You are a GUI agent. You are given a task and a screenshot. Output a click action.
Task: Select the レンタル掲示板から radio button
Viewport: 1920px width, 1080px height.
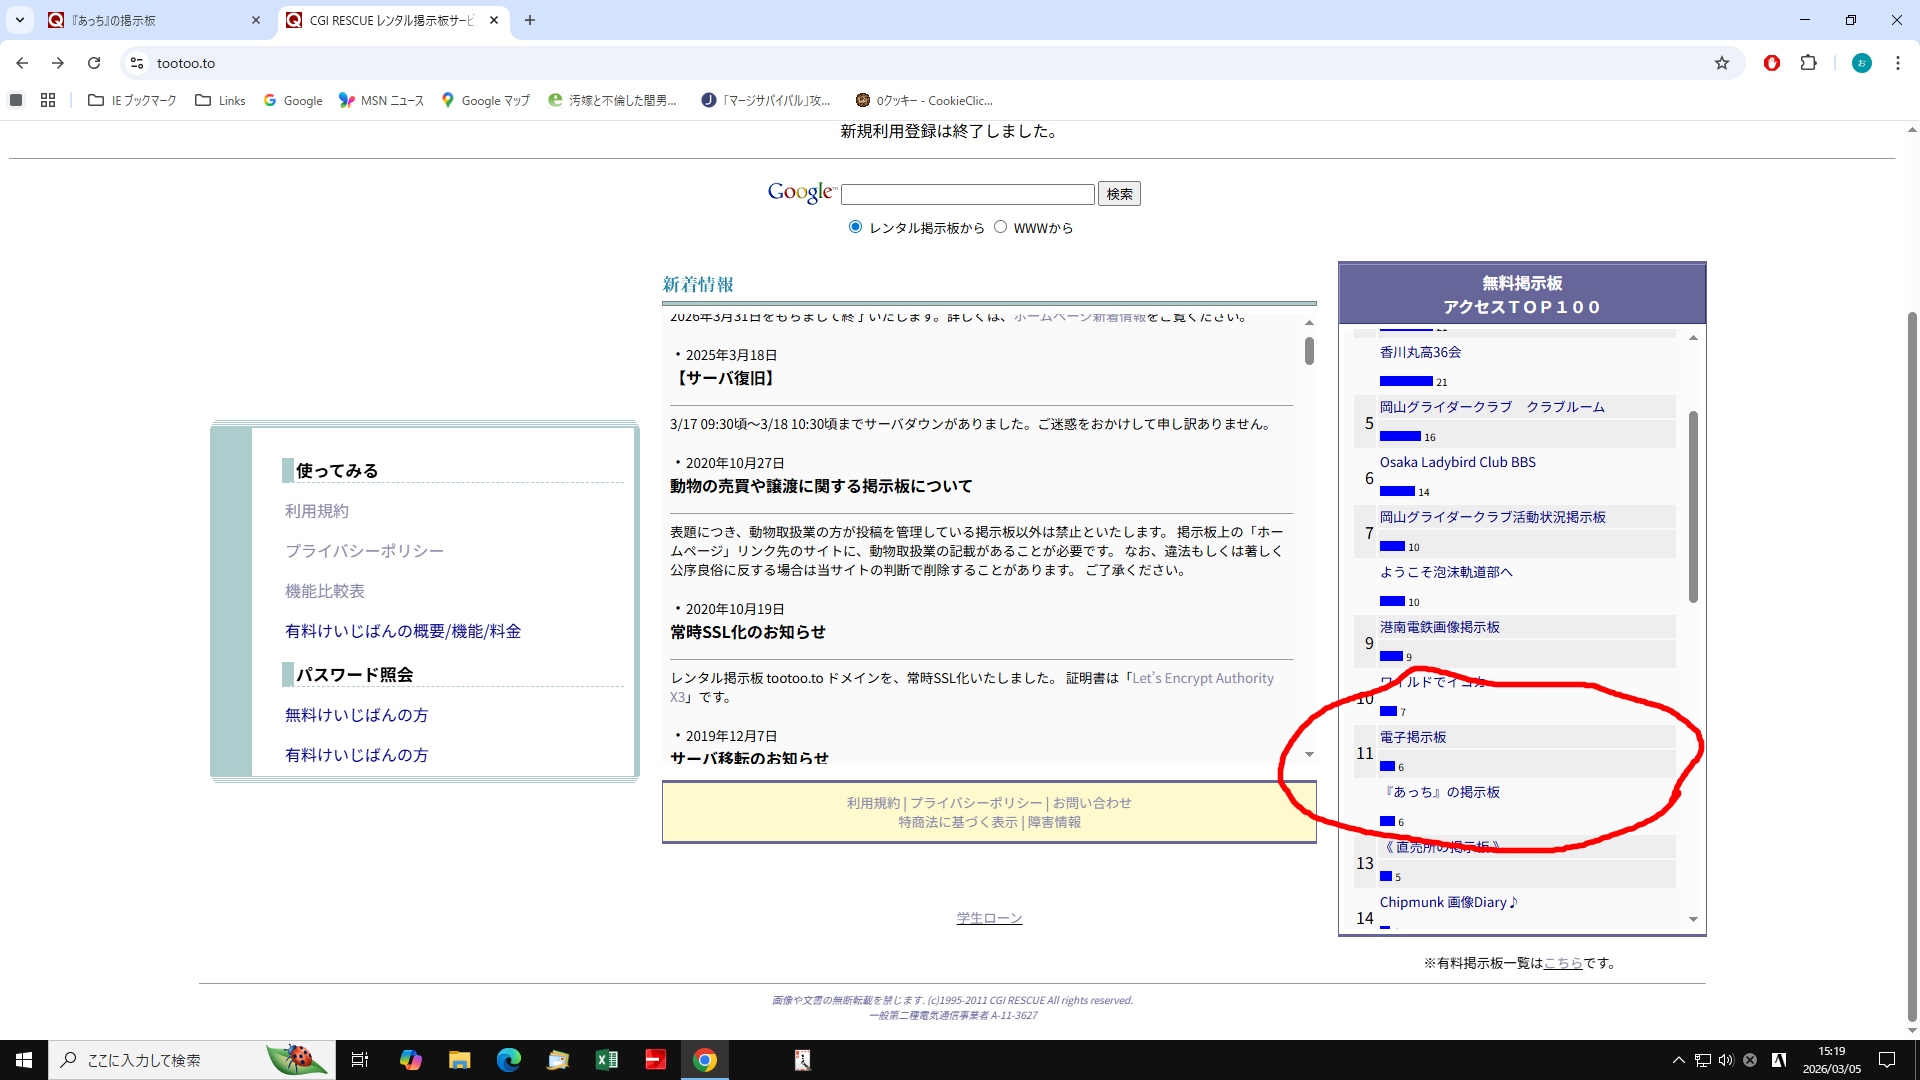tap(855, 227)
